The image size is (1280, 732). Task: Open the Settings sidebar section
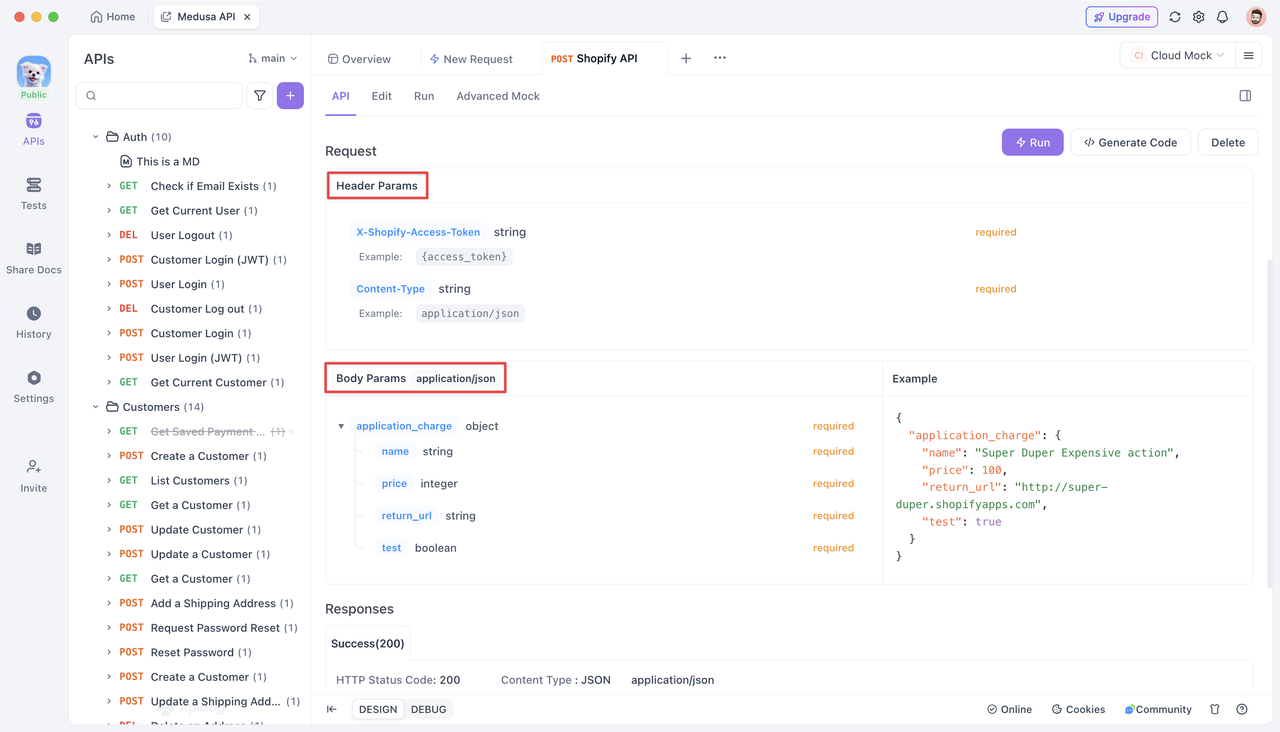(x=33, y=387)
